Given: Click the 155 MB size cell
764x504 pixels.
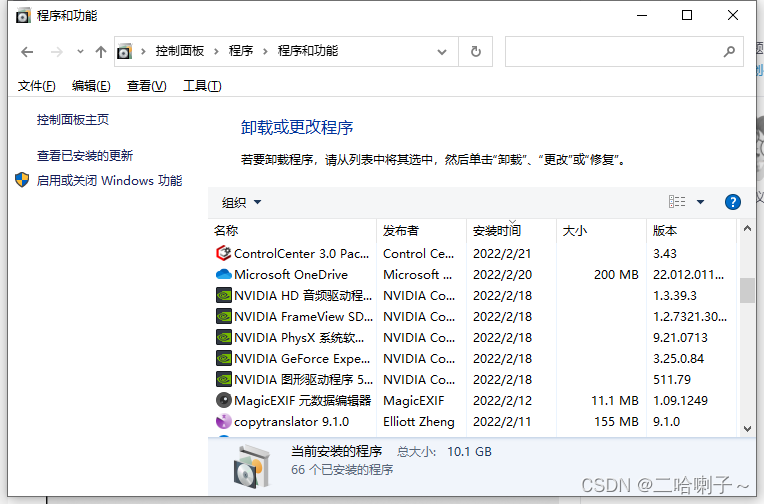Looking at the screenshot, I should (x=616, y=422).
